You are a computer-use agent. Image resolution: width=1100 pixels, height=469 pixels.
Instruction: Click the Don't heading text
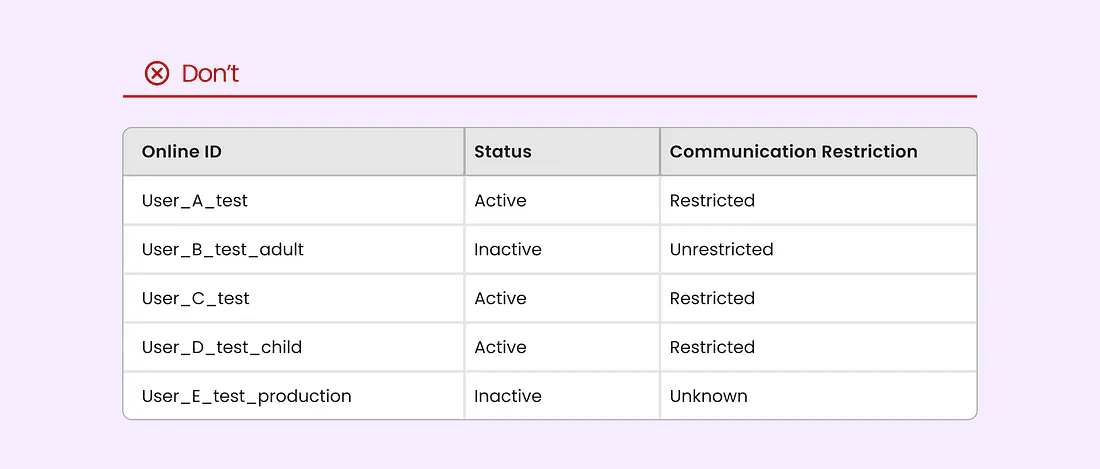[x=210, y=73]
